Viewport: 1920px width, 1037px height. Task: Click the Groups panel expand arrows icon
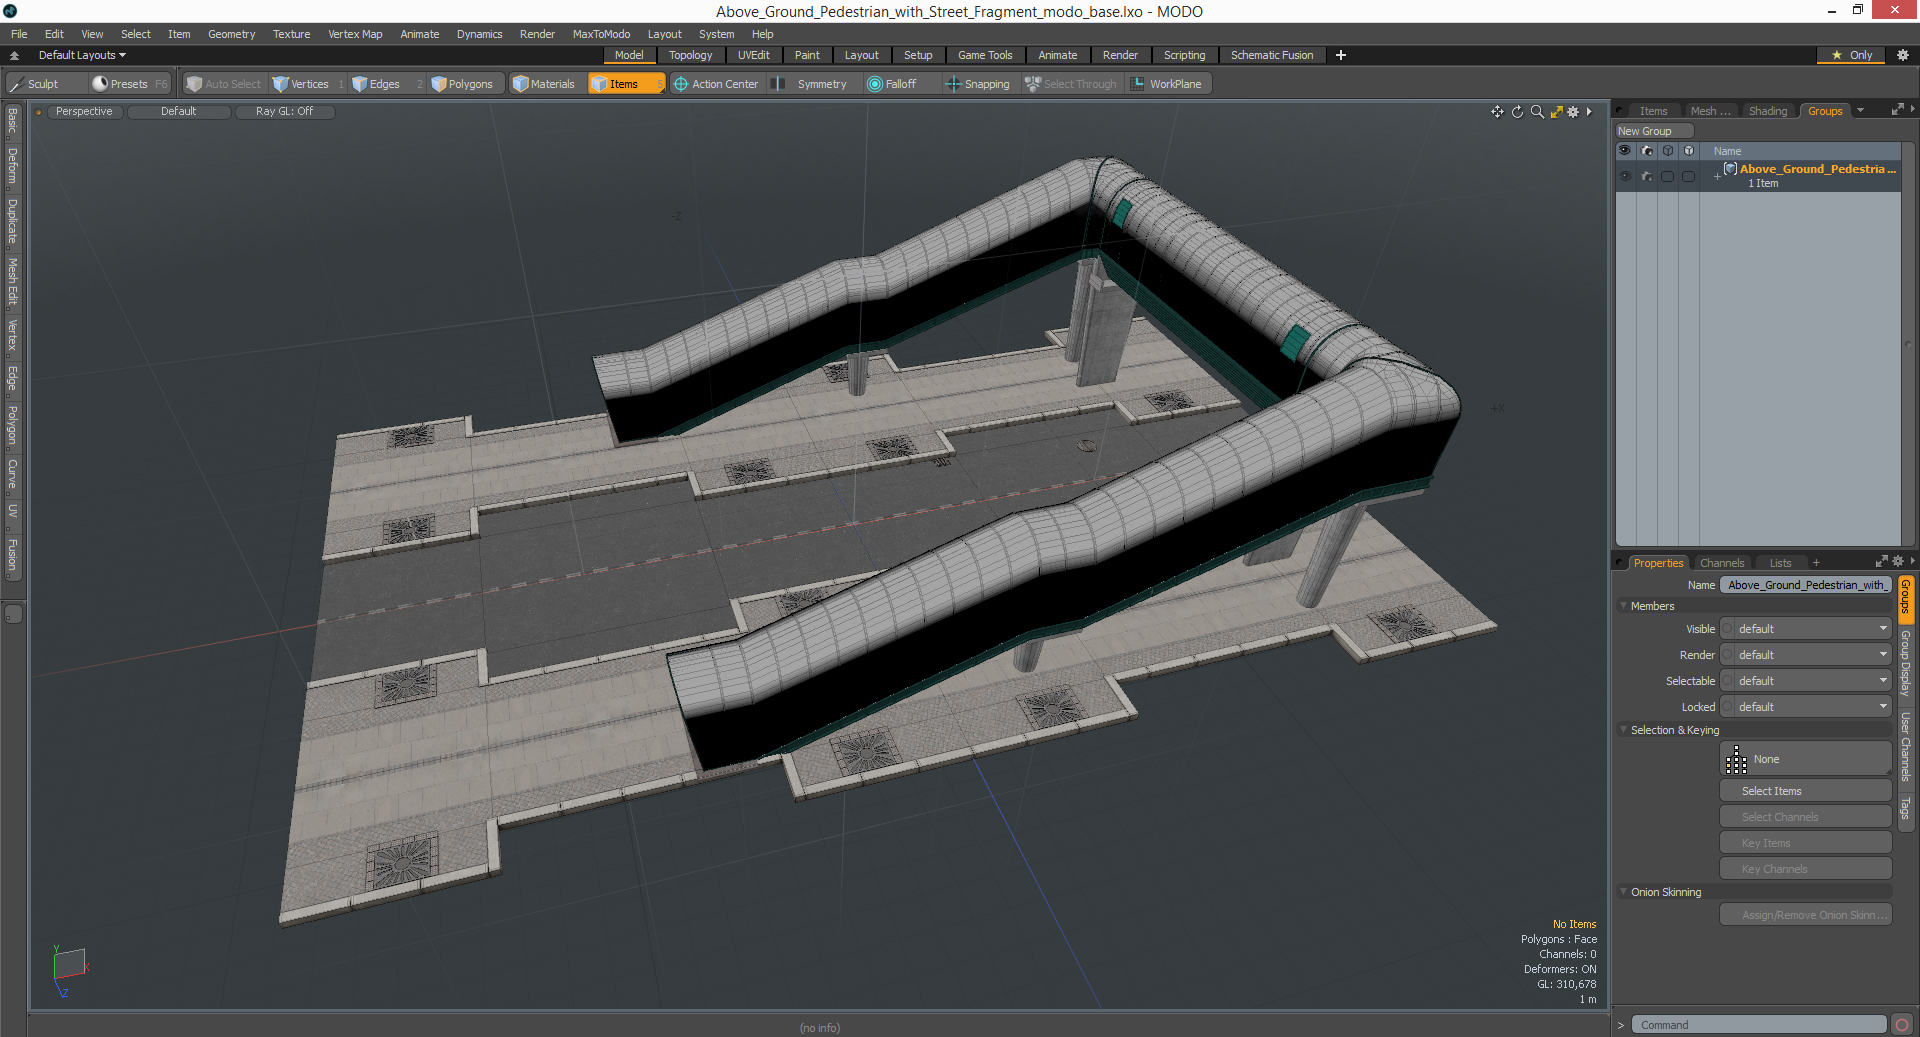click(x=1897, y=110)
